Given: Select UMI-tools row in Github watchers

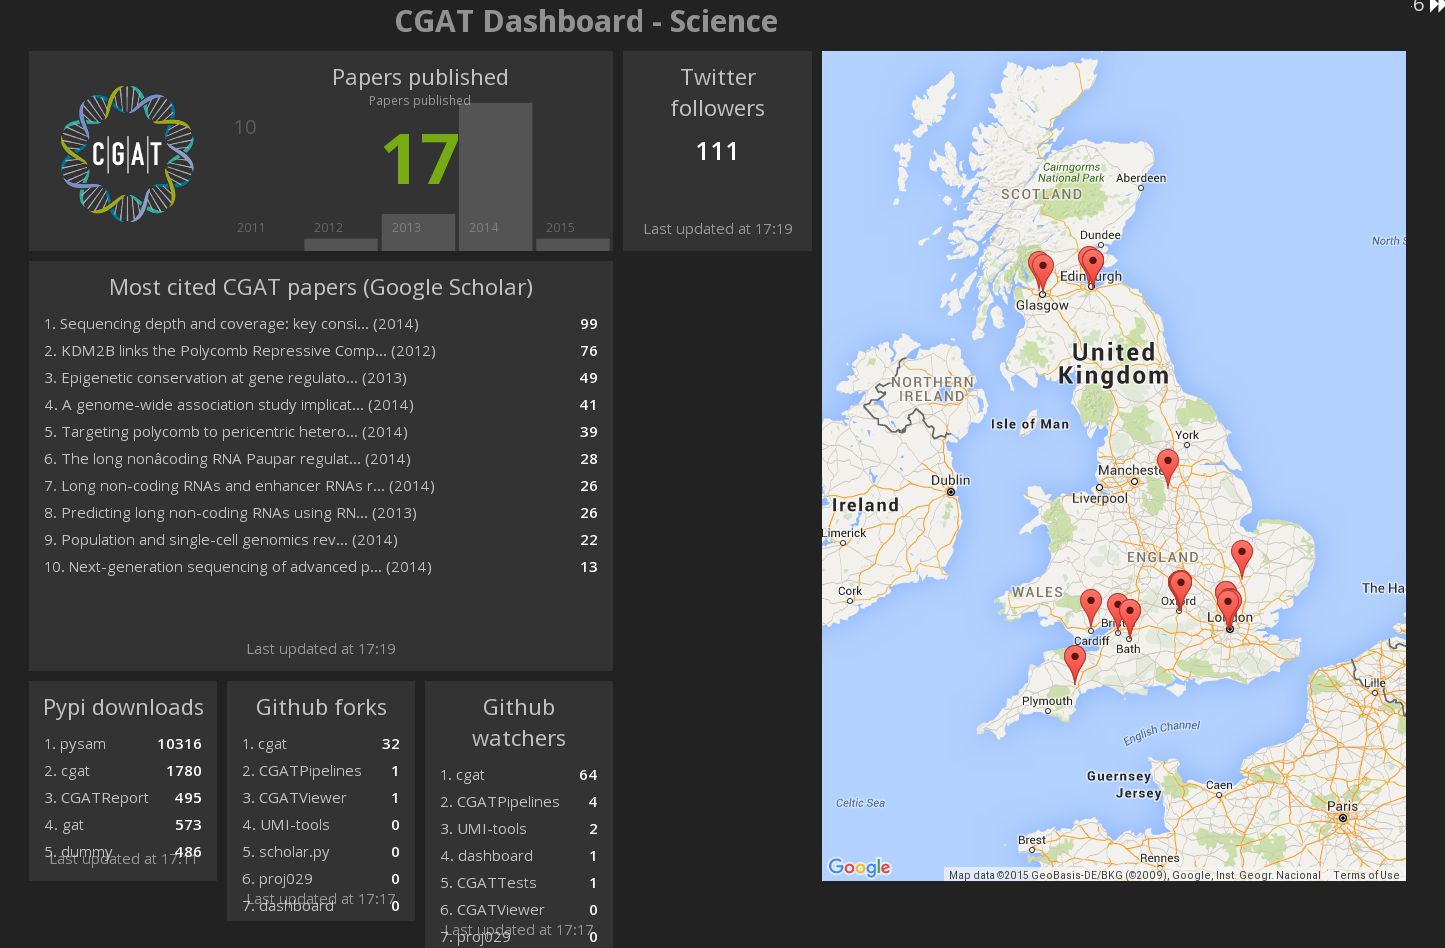Looking at the screenshot, I should tap(519, 829).
